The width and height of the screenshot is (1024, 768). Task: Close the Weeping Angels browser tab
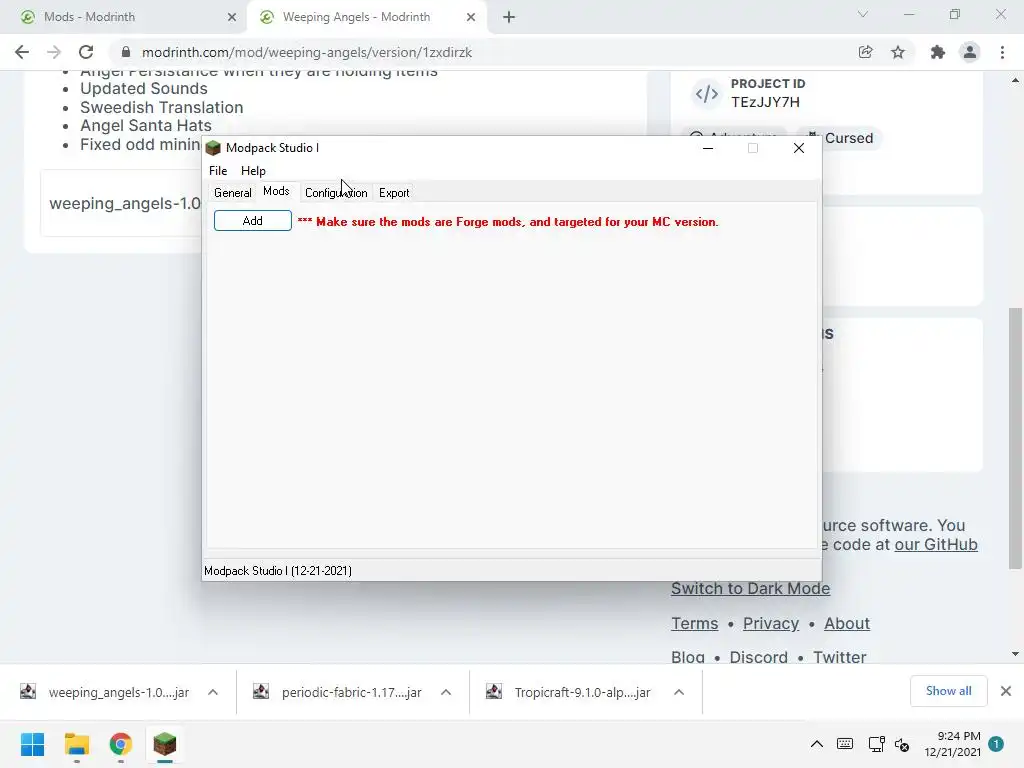tap(471, 18)
